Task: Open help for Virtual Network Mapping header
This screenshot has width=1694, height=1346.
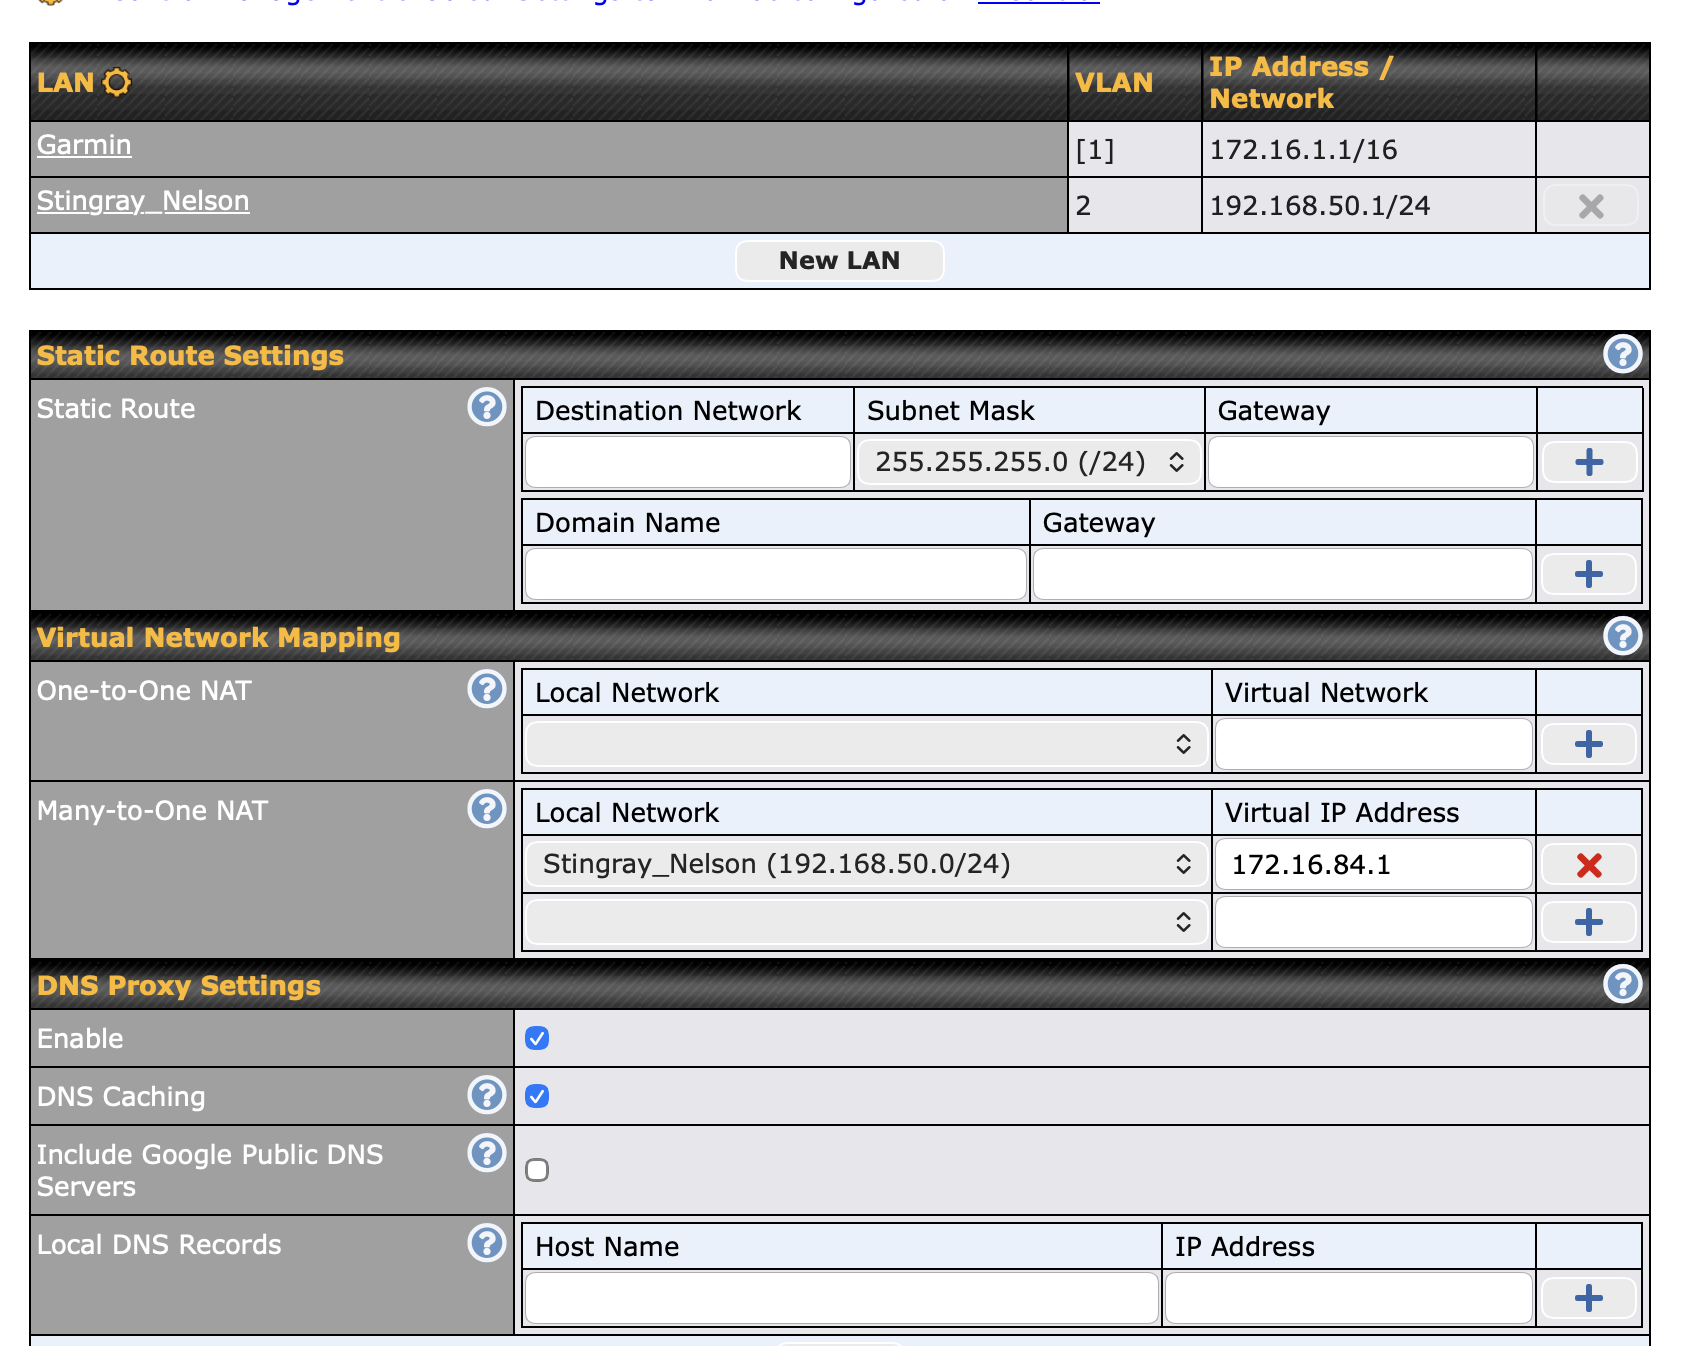Action: coord(1622,636)
